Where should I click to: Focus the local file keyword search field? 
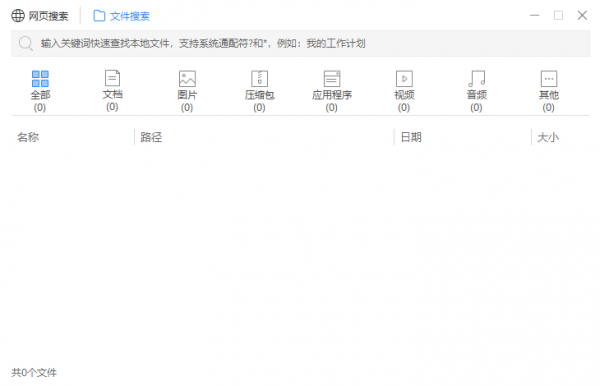[300, 43]
